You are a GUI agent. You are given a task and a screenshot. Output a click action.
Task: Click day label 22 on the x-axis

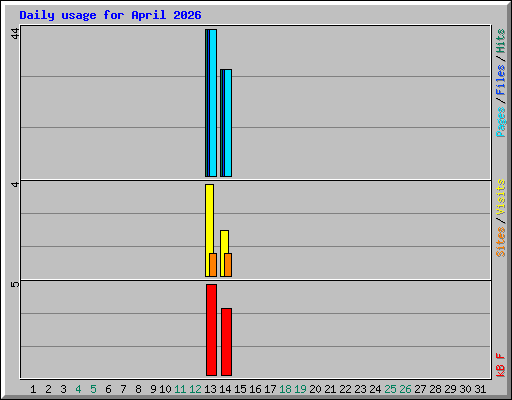coord(345,389)
